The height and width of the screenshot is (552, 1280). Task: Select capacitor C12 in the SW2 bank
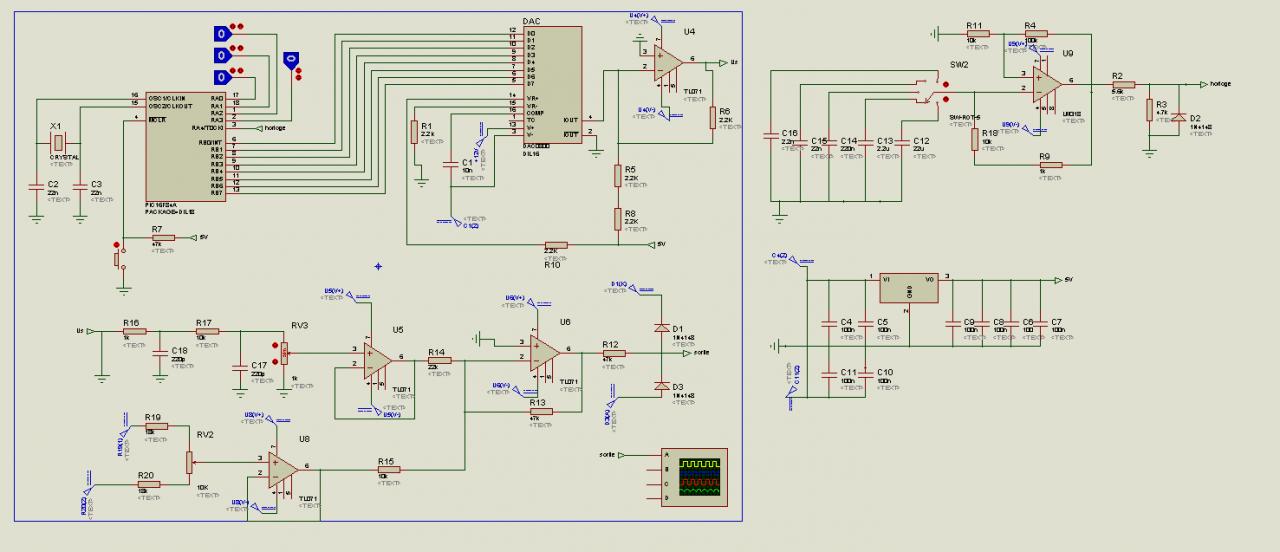(x=900, y=145)
